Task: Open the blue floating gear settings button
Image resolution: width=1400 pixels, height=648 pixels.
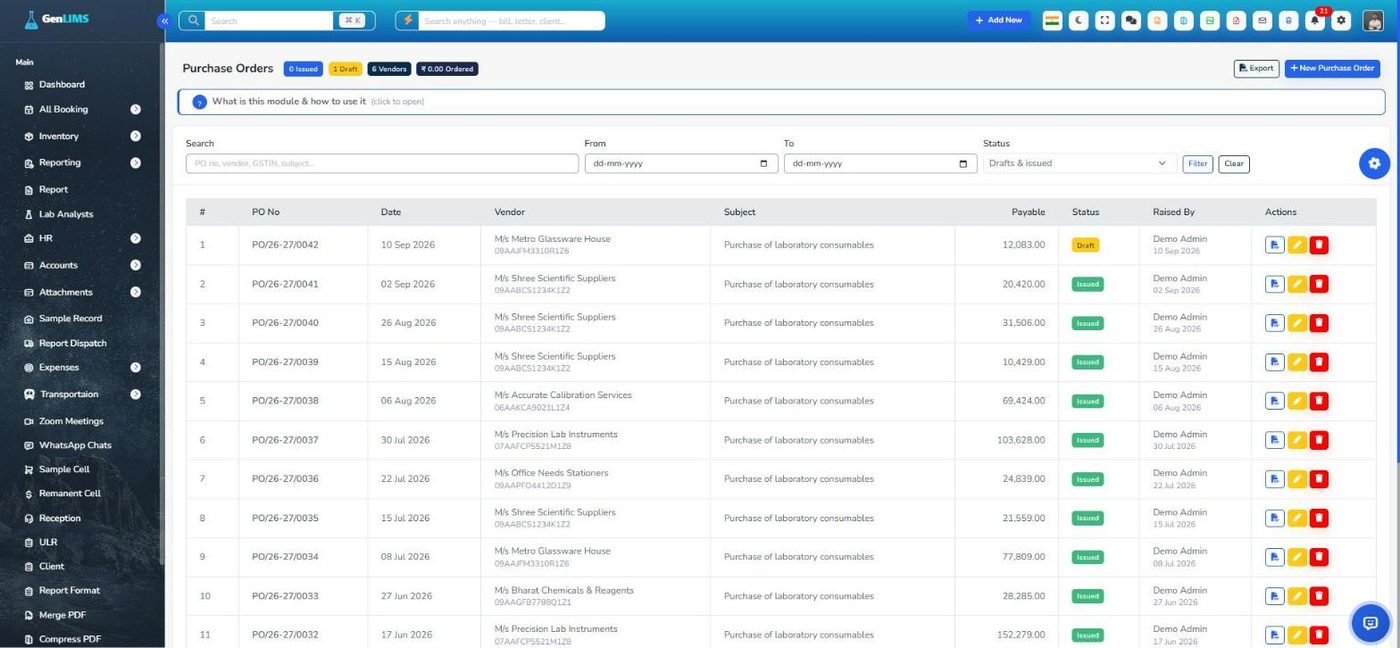Action: [1374, 163]
